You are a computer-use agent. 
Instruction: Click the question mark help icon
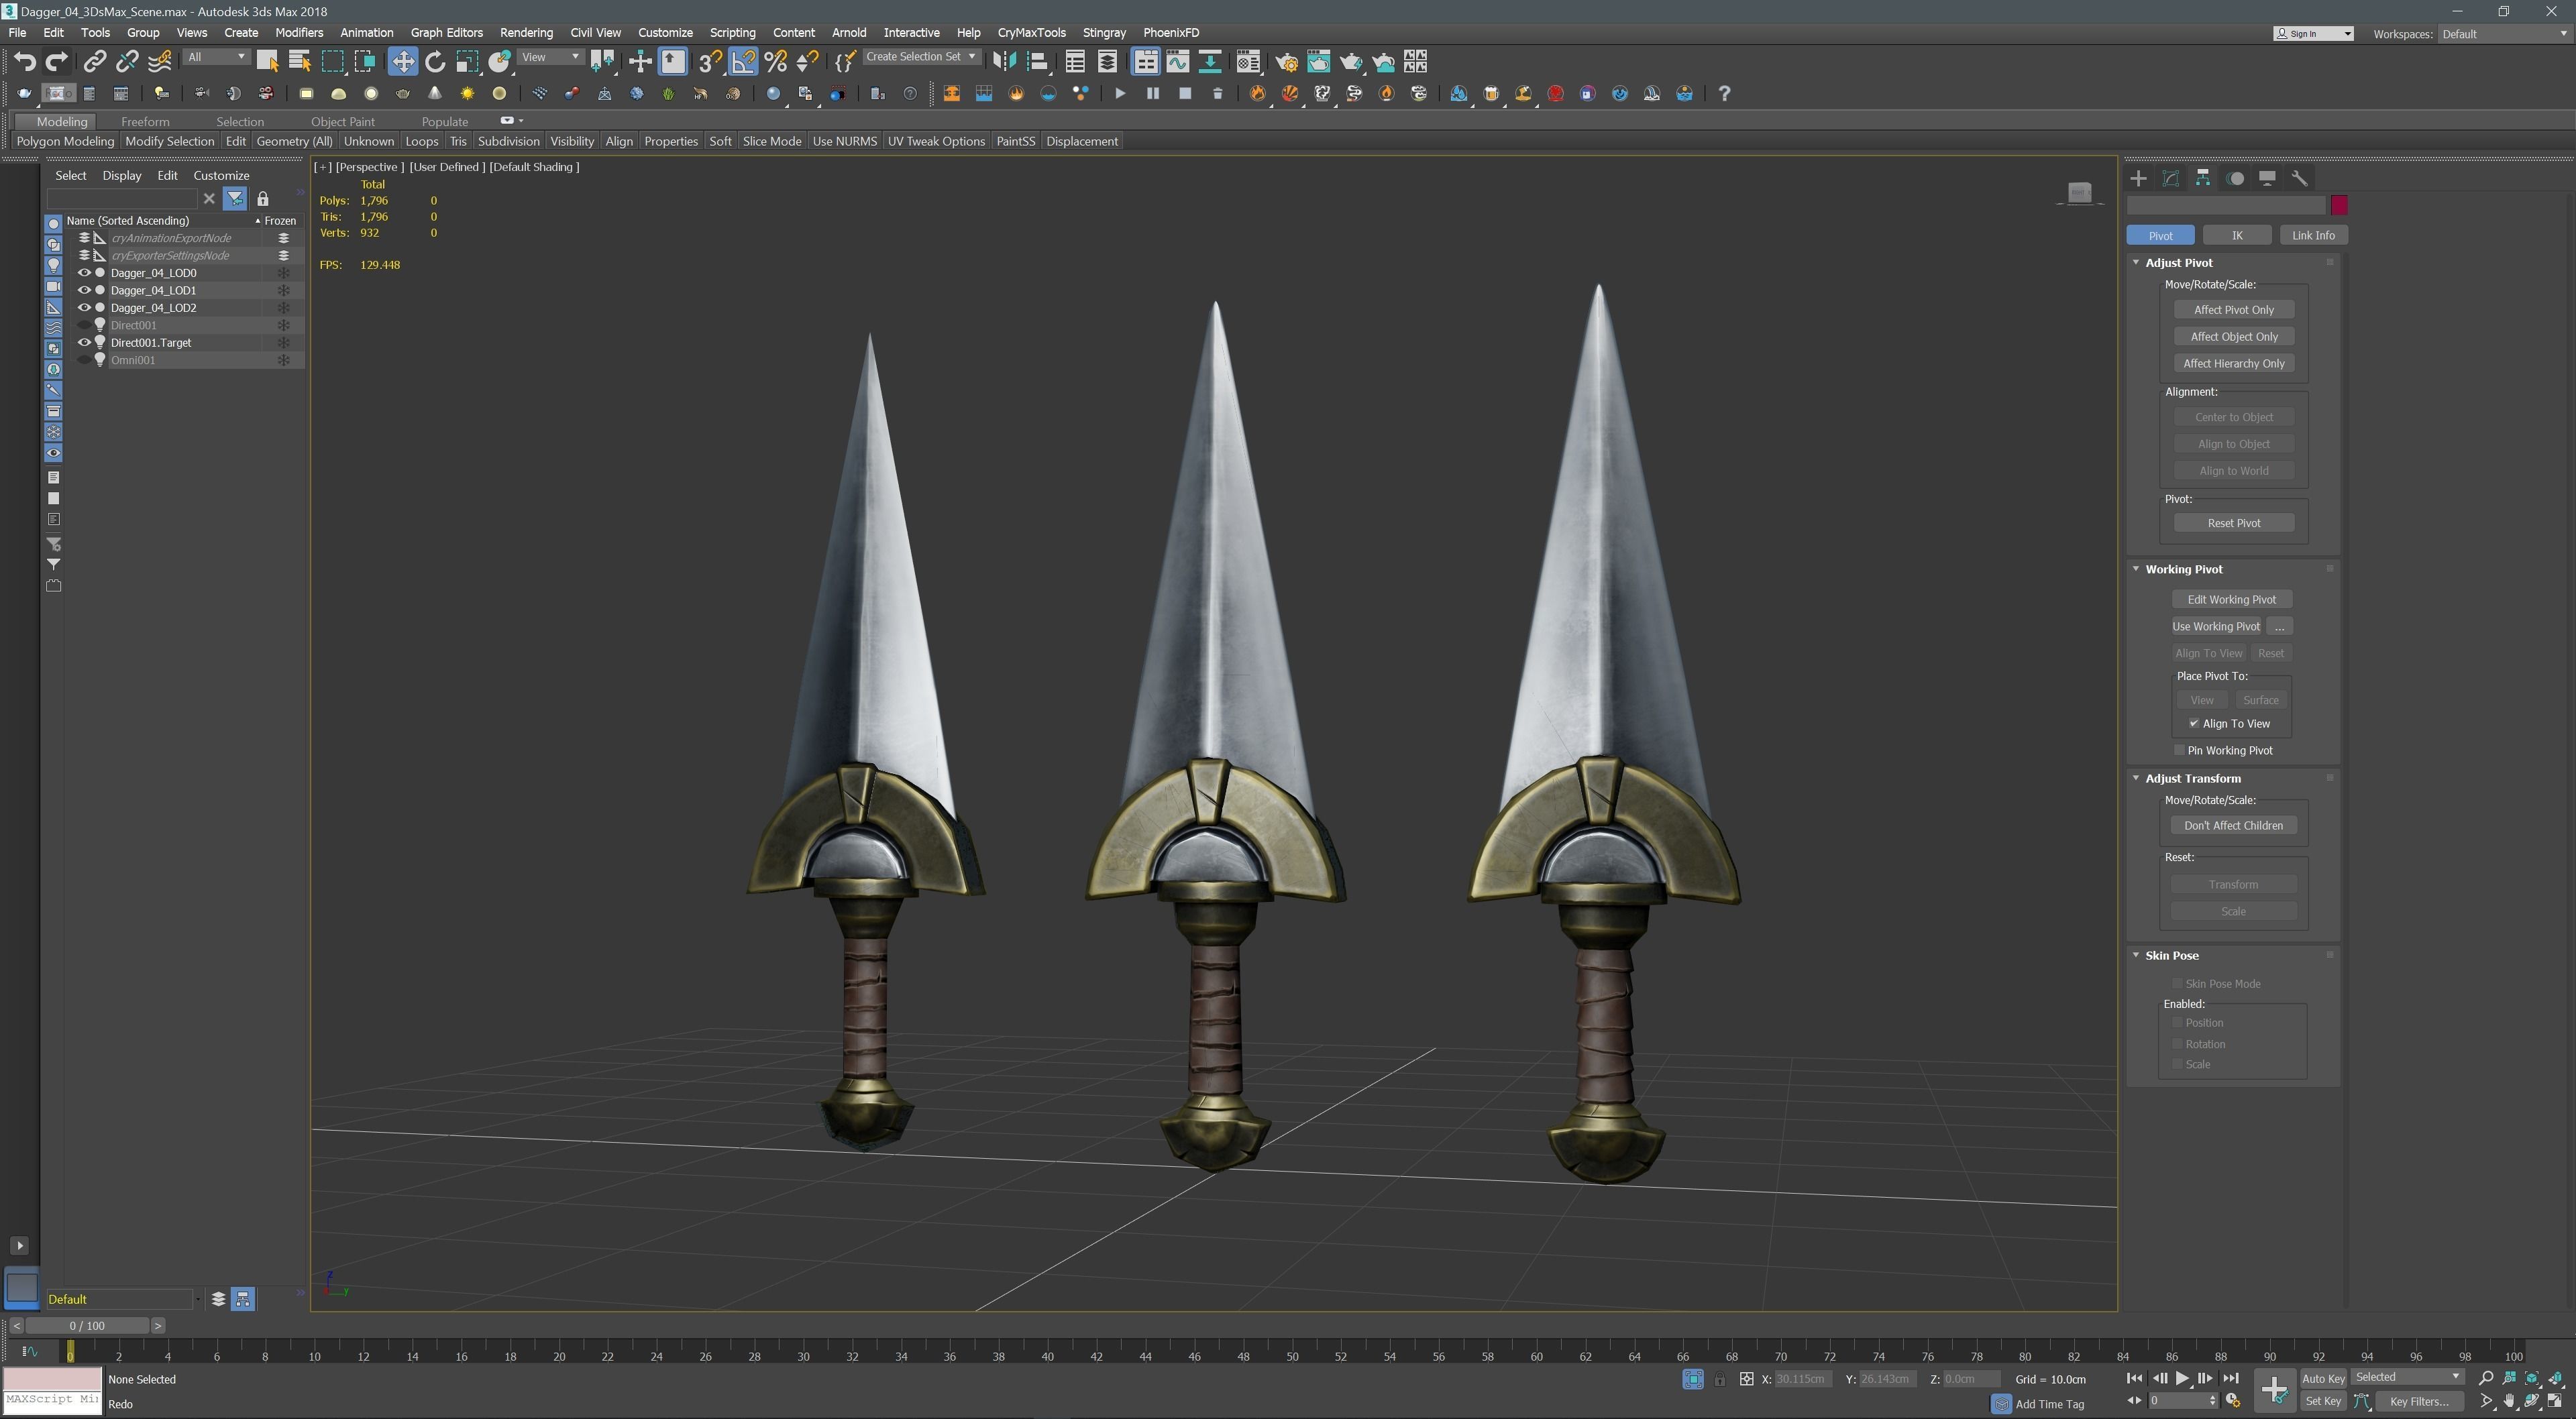pos(1724,93)
